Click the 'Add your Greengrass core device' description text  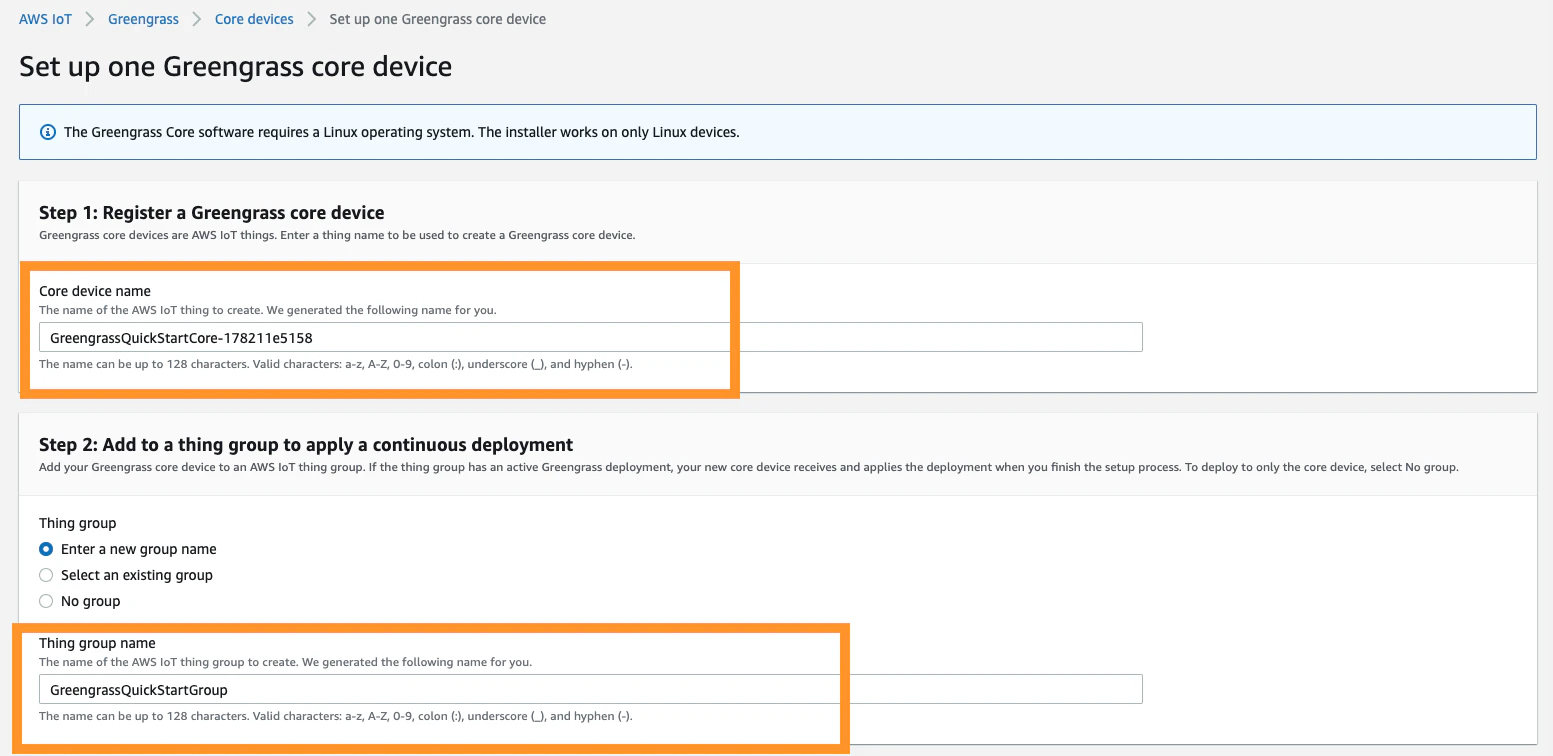point(749,467)
